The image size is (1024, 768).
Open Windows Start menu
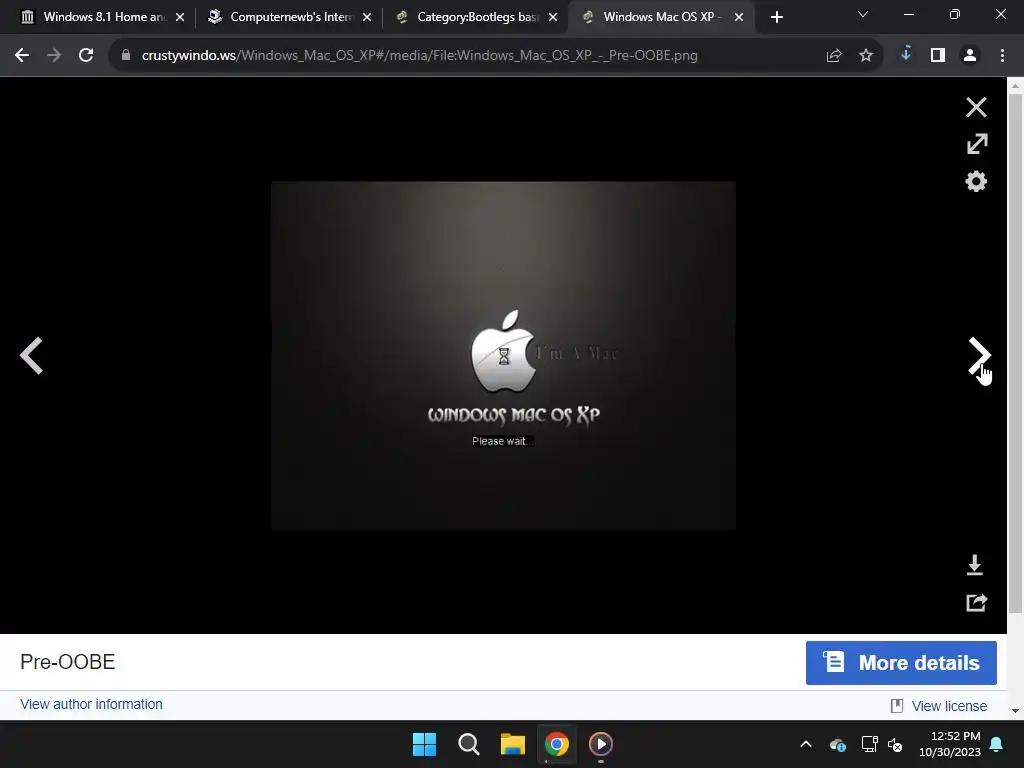pyautogui.click(x=424, y=744)
